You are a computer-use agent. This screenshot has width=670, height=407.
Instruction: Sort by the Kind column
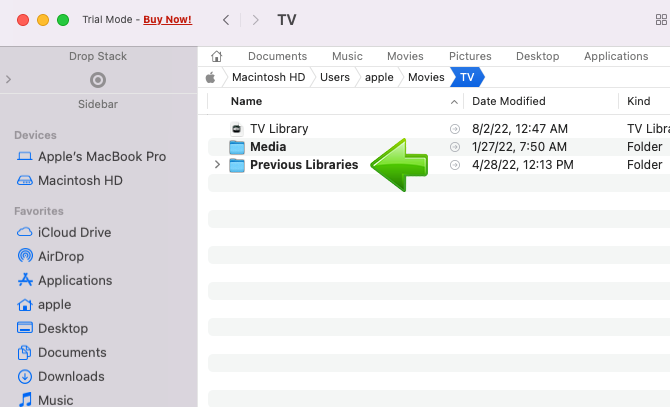[x=638, y=101]
